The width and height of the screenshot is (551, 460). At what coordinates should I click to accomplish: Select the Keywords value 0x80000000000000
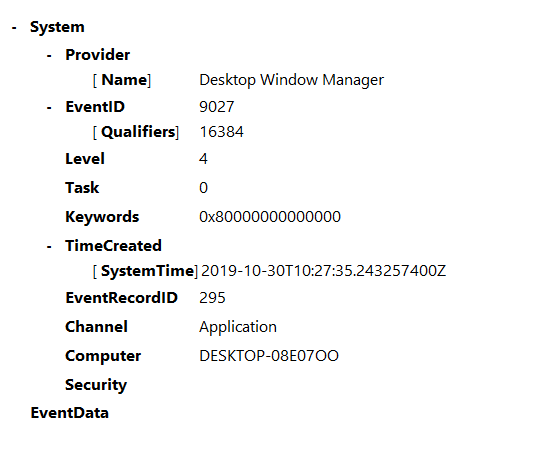click(x=270, y=217)
